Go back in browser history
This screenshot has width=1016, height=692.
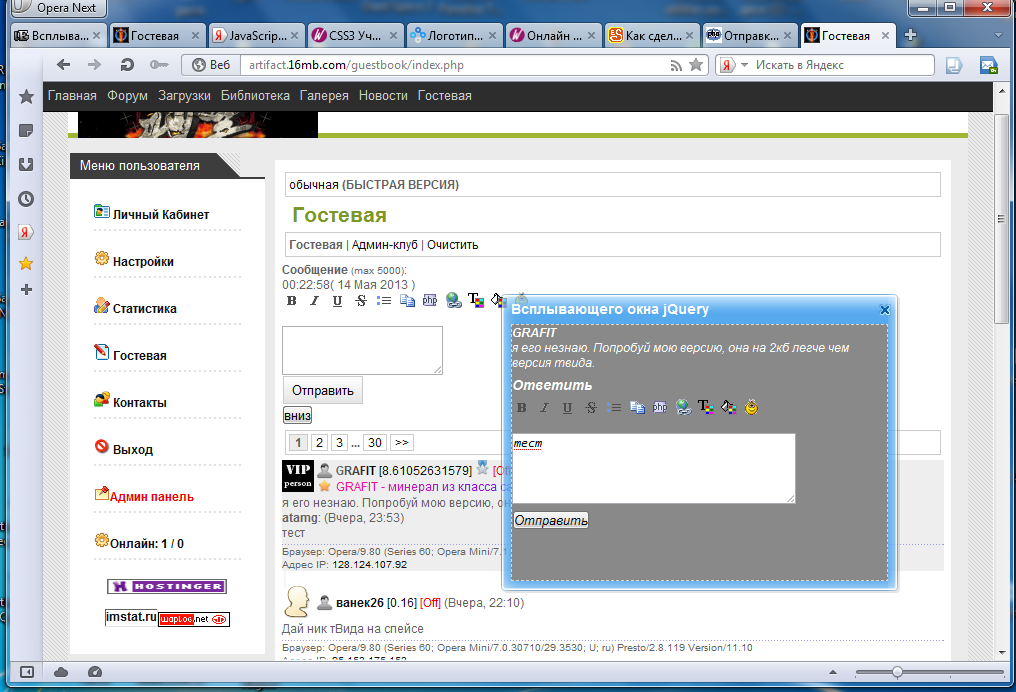pyautogui.click(x=64, y=65)
